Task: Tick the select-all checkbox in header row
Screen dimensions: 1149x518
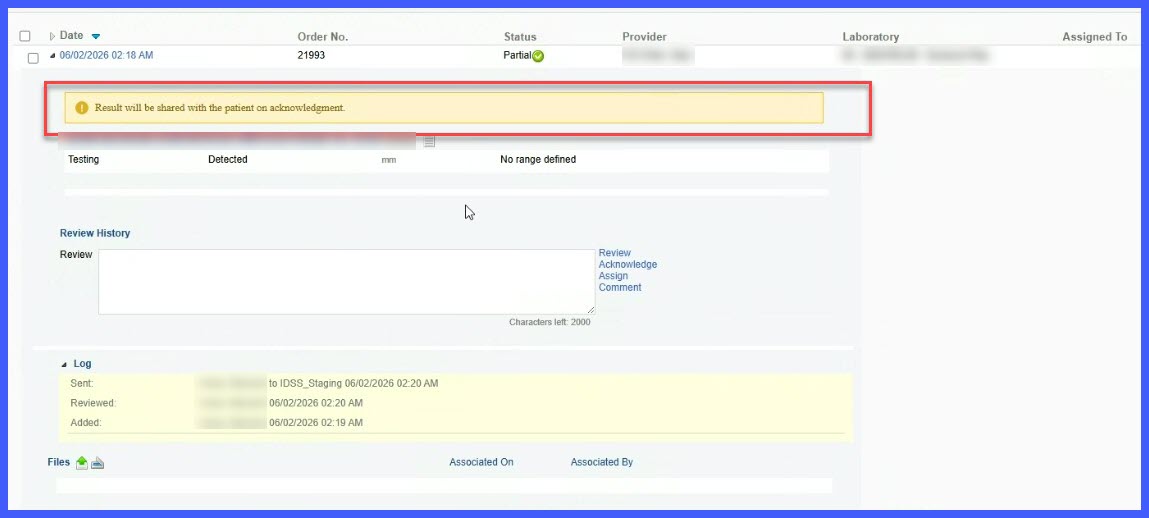Action: tap(25, 36)
